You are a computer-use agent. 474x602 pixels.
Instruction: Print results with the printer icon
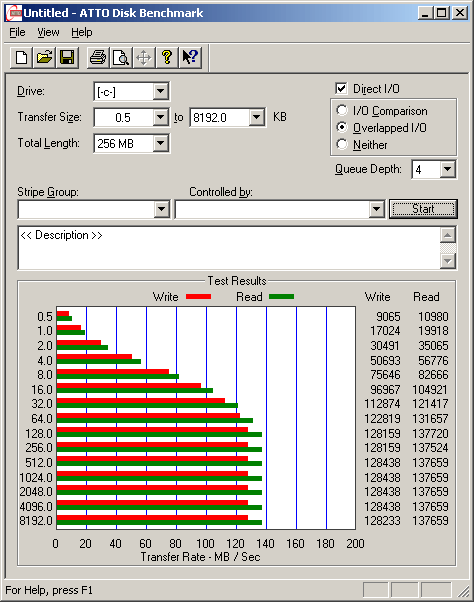click(x=98, y=58)
